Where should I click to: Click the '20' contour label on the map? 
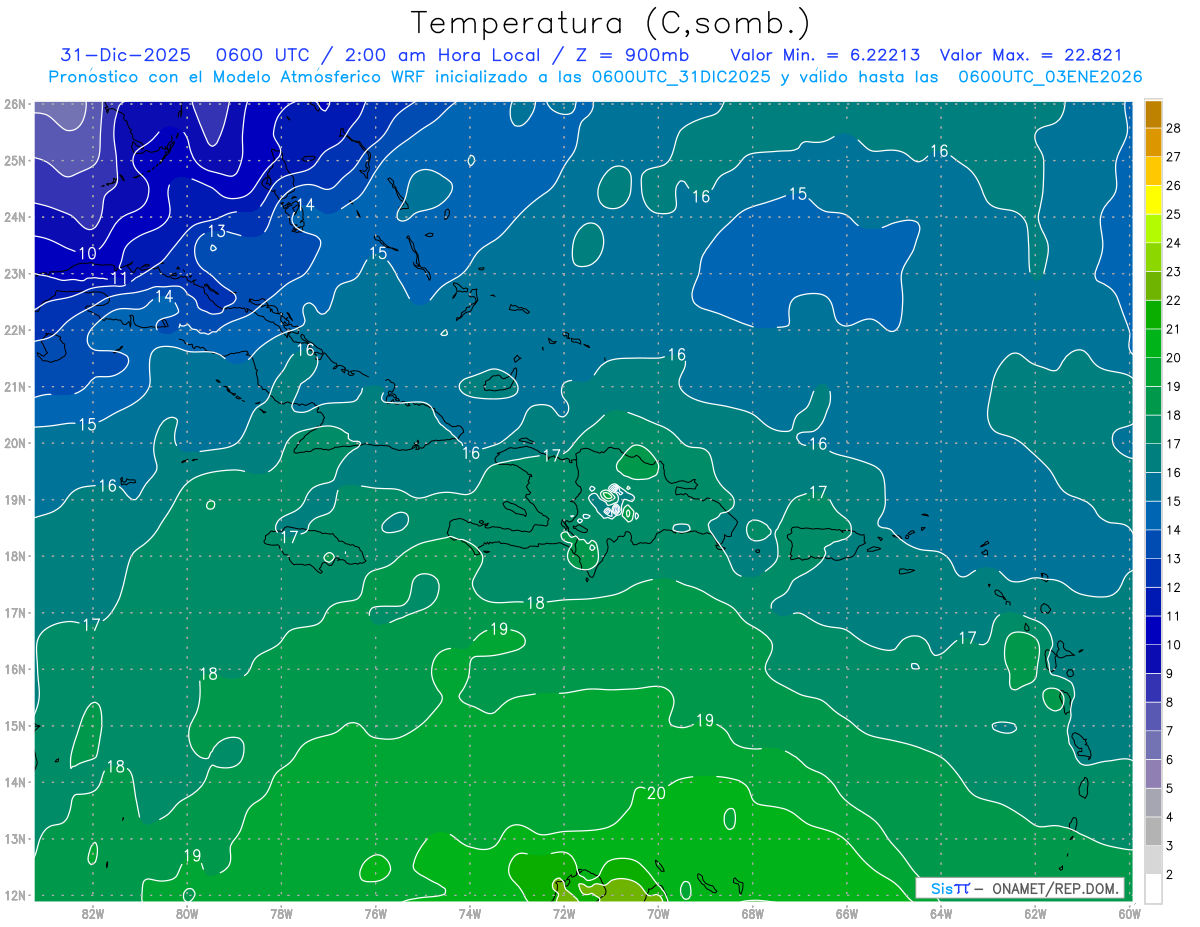pos(656,793)
